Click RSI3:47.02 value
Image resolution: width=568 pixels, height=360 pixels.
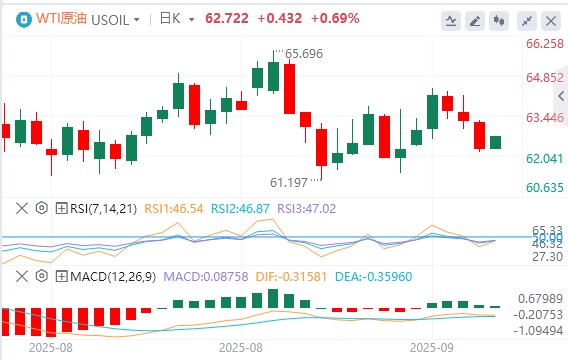click(x=306, y=209)
